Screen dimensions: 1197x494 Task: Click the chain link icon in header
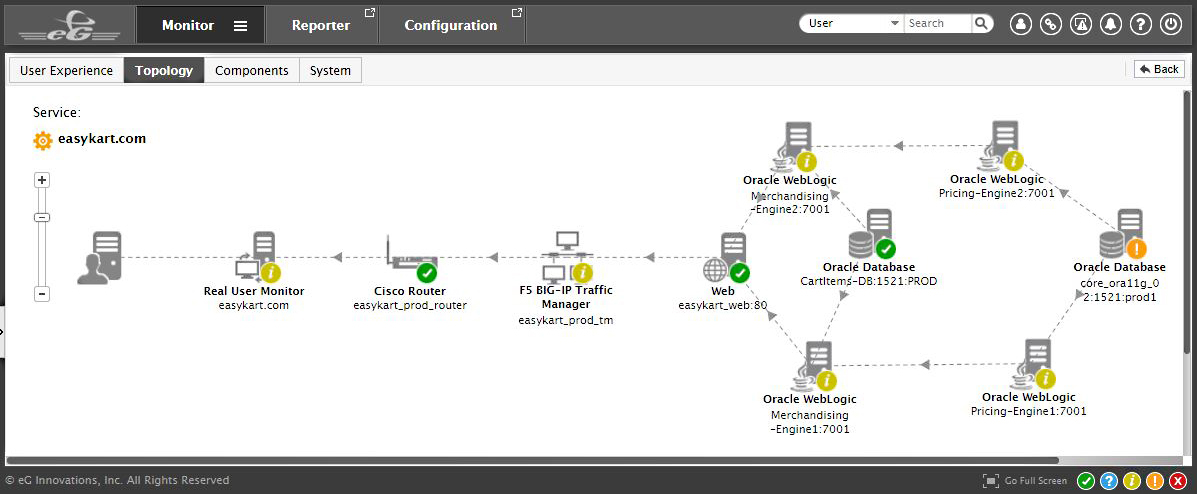click(1050, 24)
